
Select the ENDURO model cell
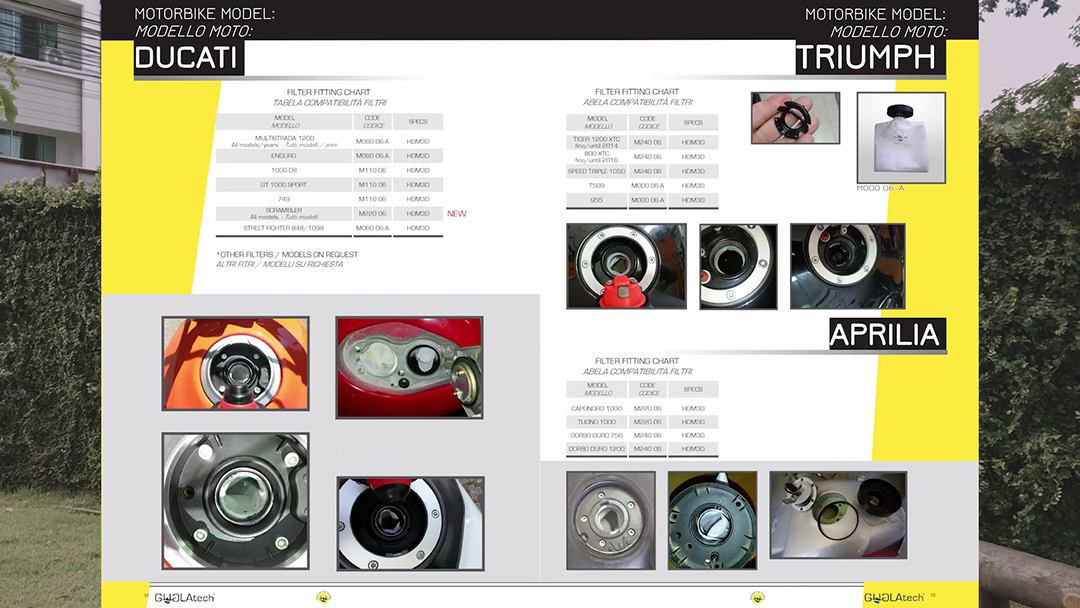[284, 156]
